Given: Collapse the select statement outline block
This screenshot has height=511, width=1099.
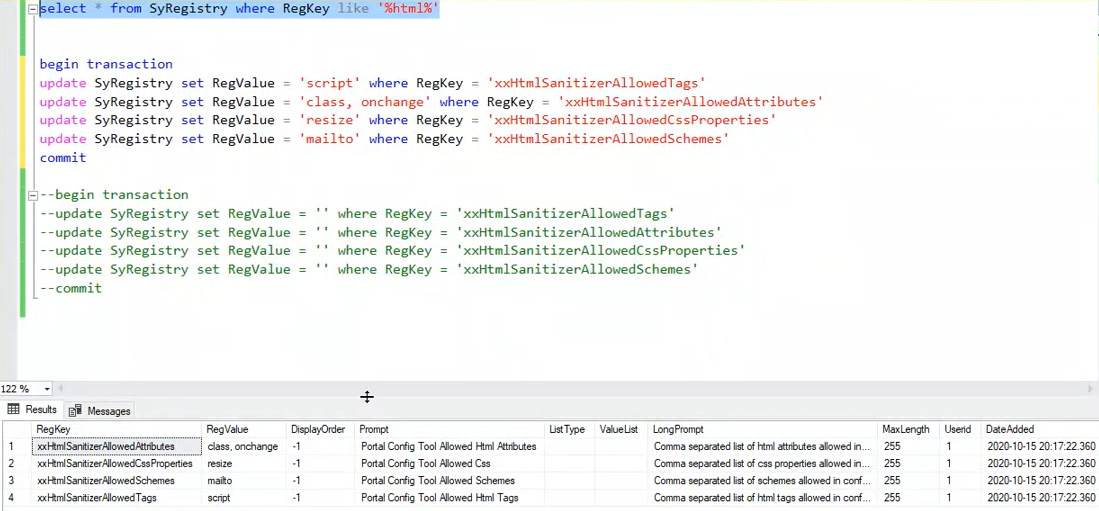Looking at the screenshot, I should tap(32, 9).
